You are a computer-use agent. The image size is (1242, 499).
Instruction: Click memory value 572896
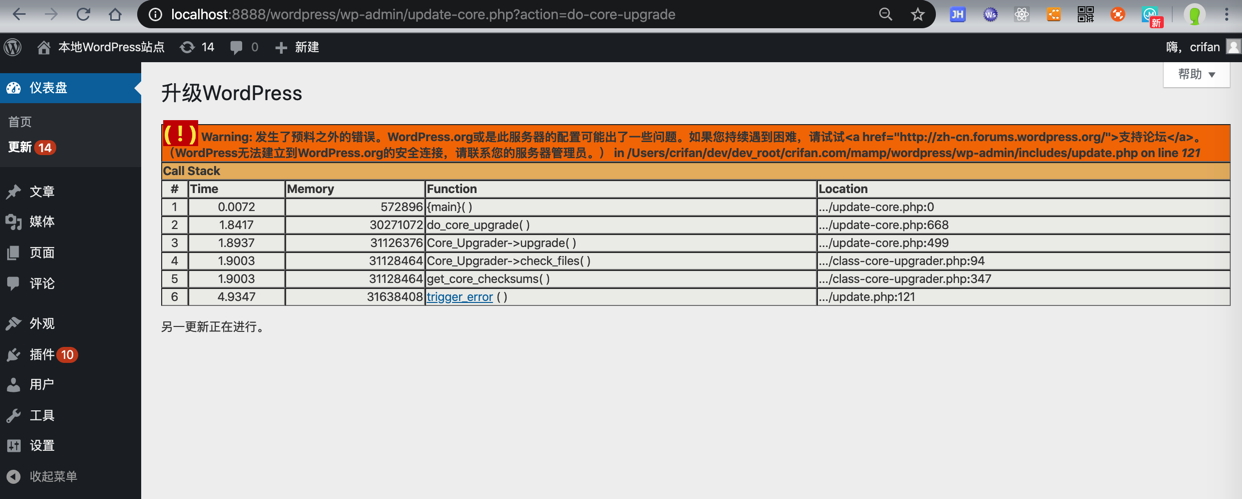click(x=401, y=207)
